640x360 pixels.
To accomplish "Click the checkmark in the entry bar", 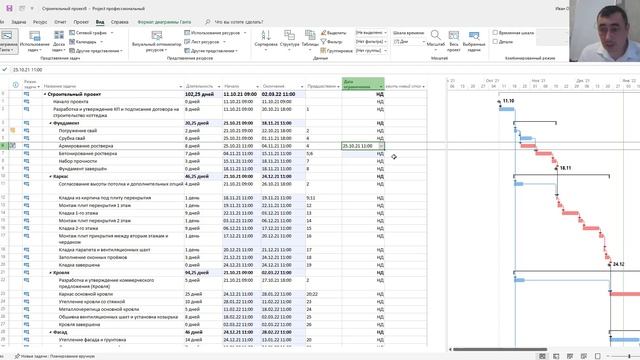I will tap(4, 70).
